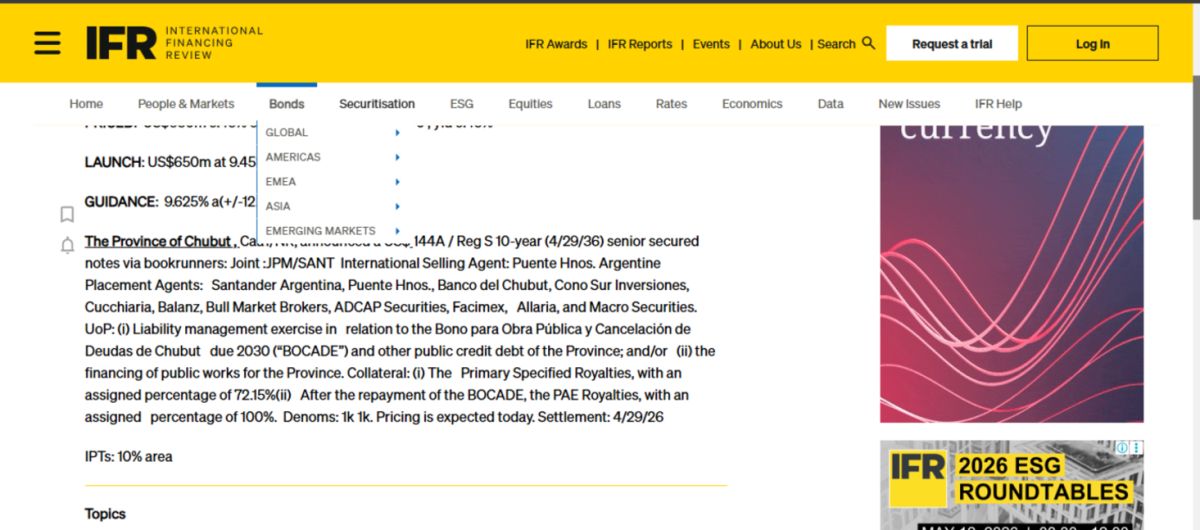Click the bell alert icon

67,245
